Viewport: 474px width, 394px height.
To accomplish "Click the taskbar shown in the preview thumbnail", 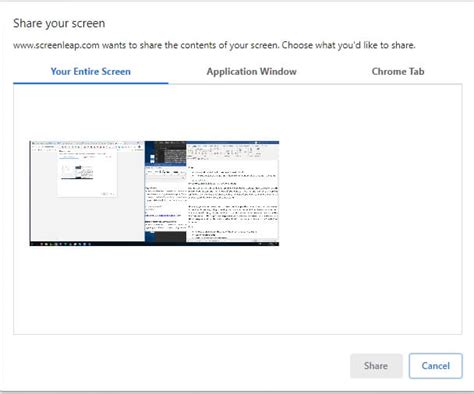I will (154, 244).
